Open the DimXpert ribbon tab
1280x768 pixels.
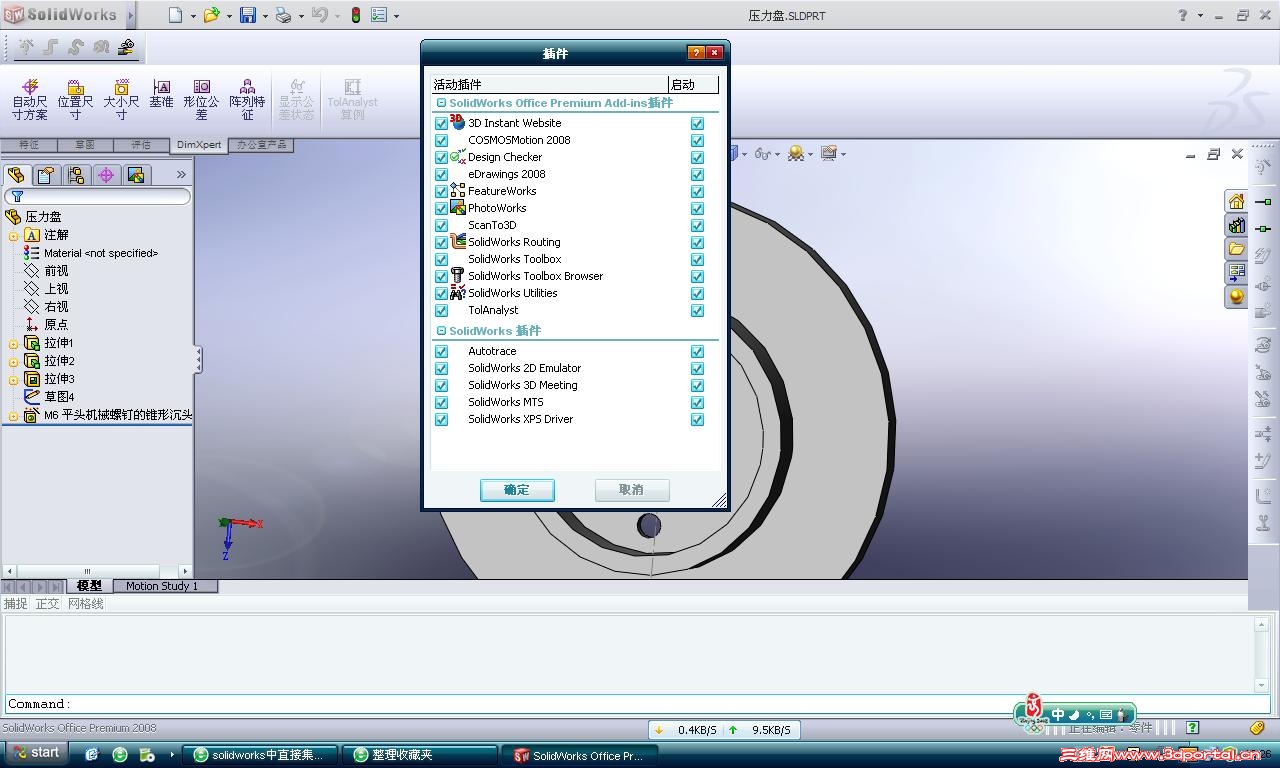[198, 144]
